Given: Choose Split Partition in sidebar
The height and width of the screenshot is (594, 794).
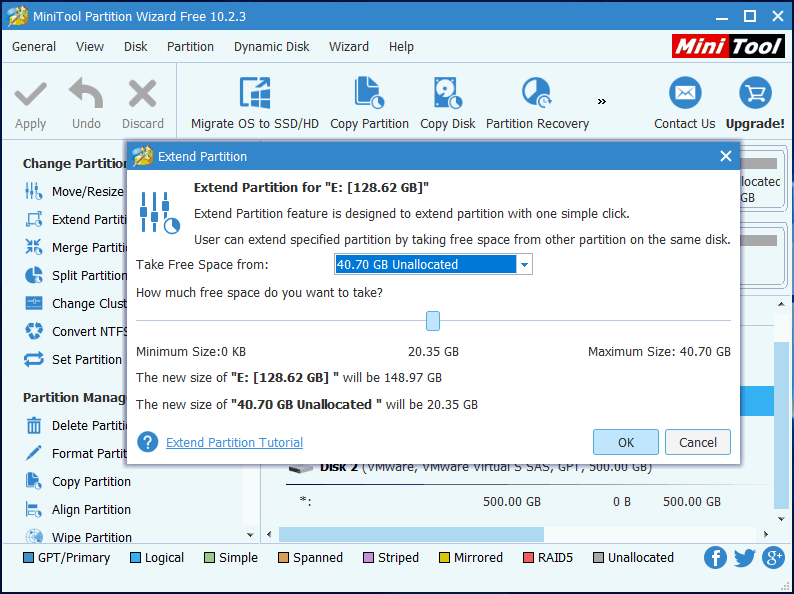Looking at the screenshot, I should 76,275.
